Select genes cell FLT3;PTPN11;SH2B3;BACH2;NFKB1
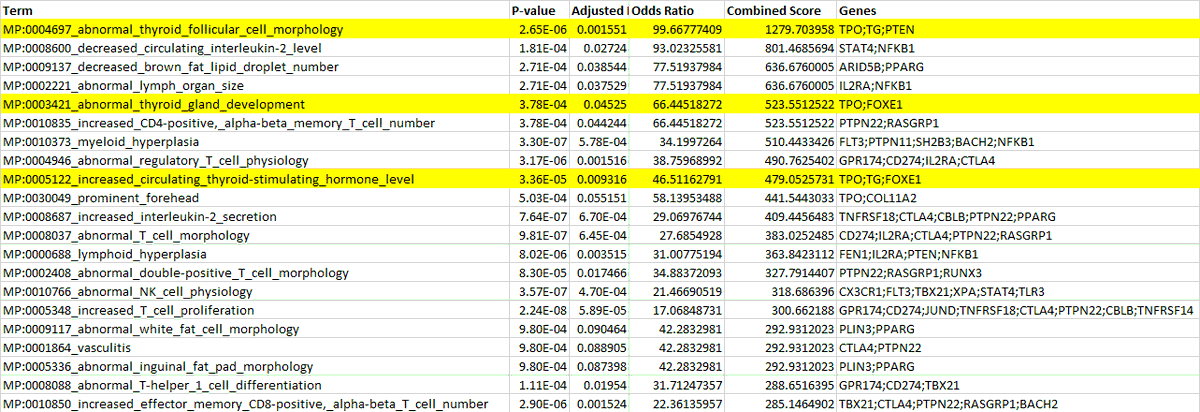The height and width of the screenshot is (412, 1200). coord(1017,142)
